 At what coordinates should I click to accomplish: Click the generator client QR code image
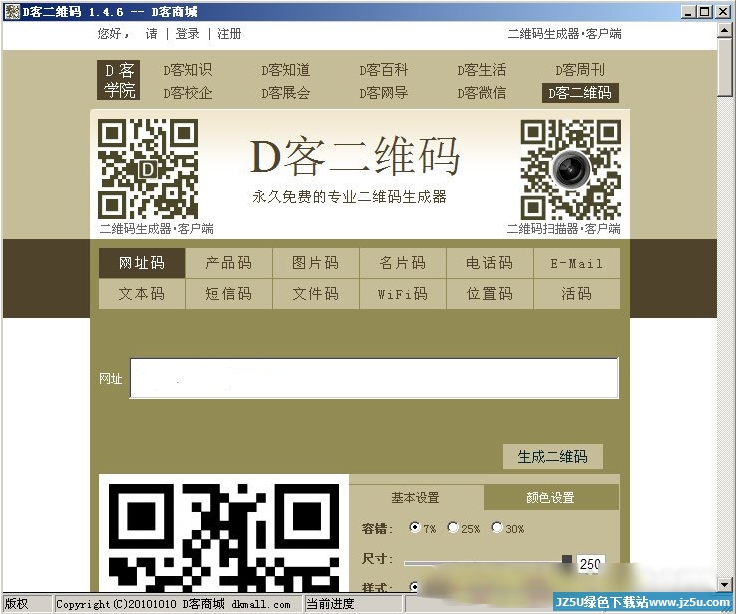[148, 169]
